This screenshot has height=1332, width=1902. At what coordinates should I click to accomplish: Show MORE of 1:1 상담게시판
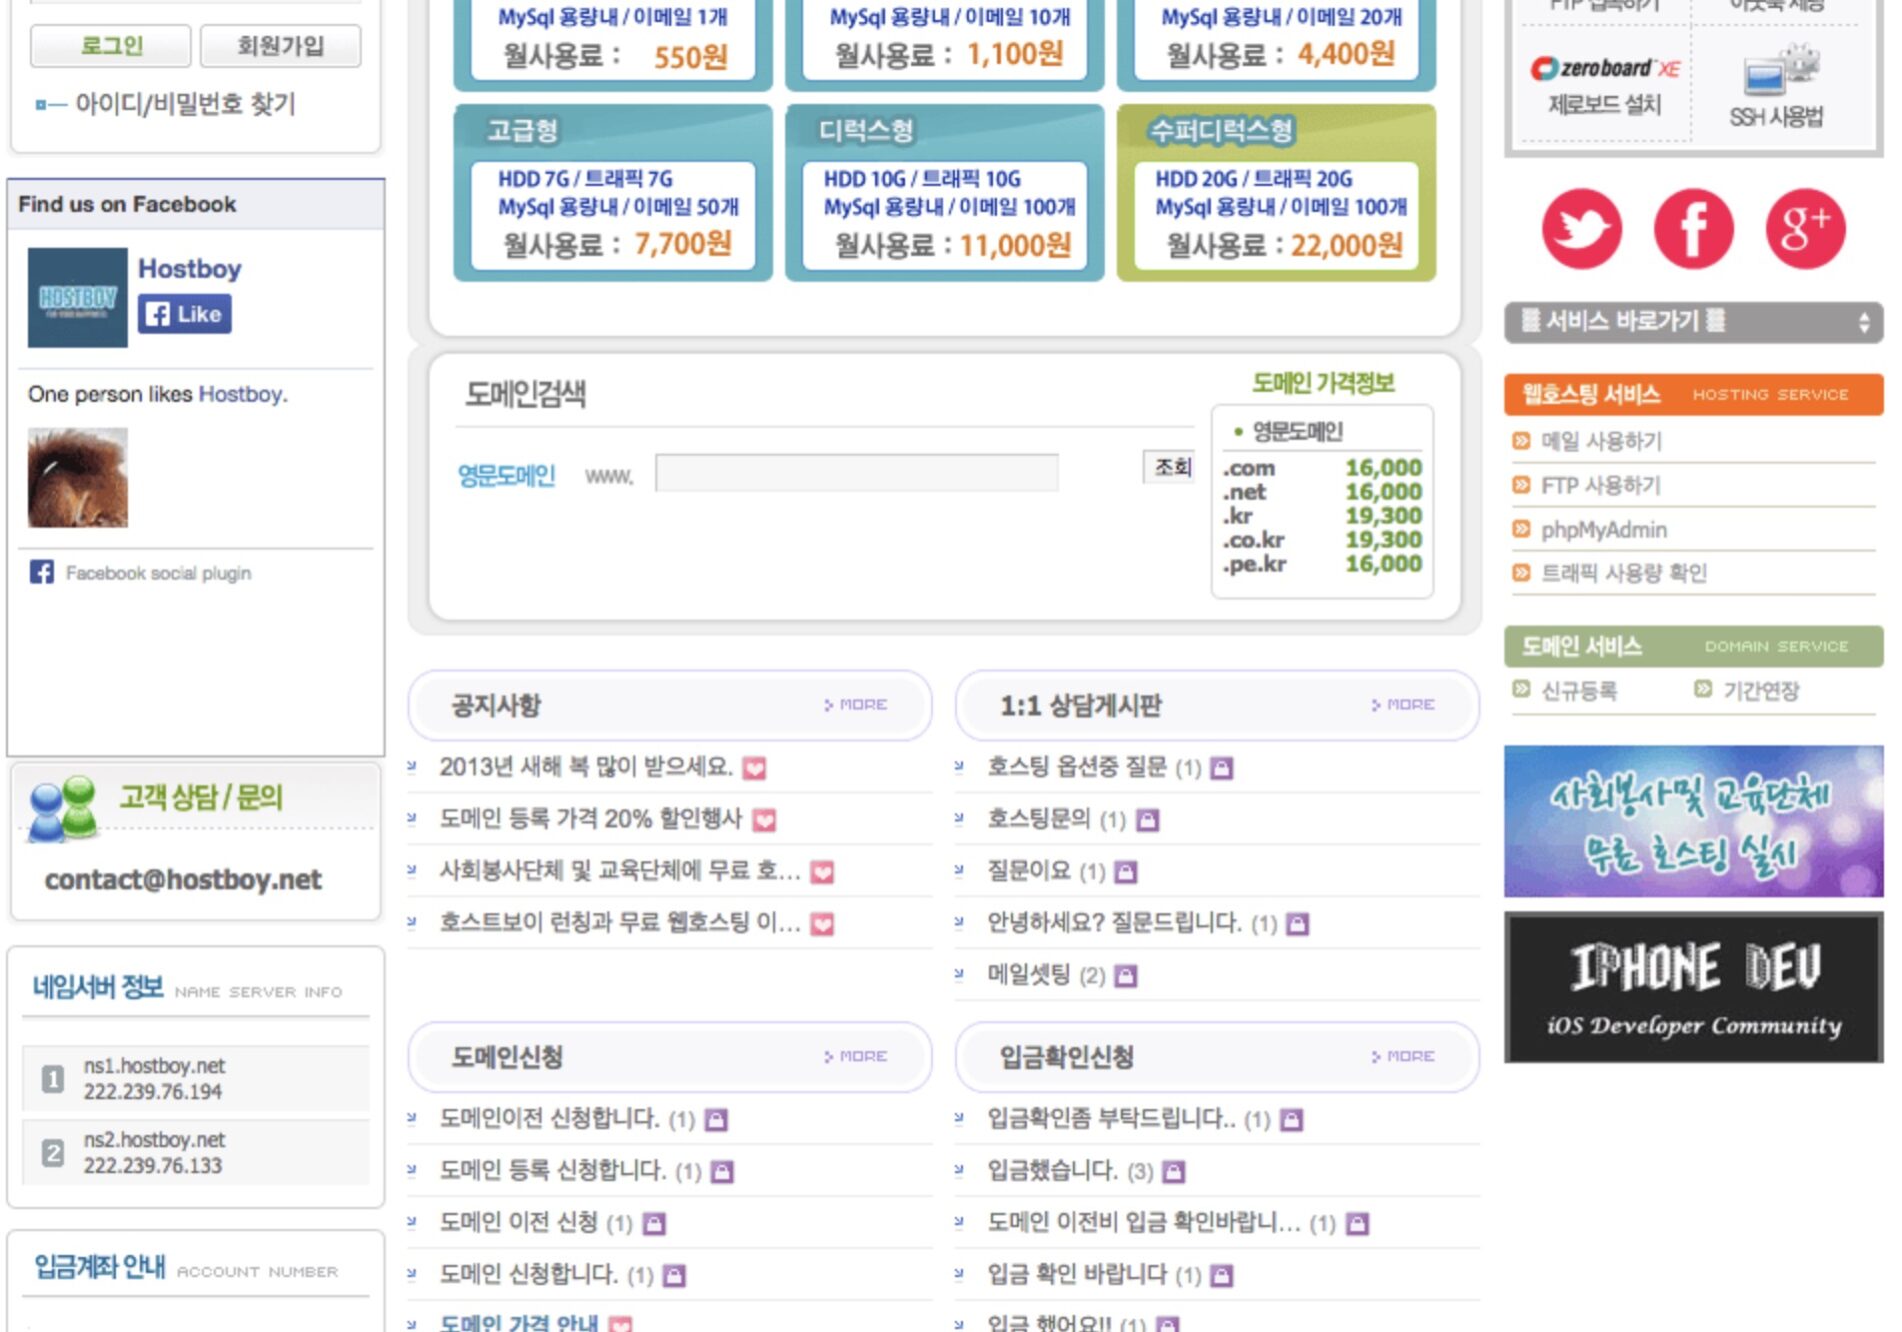1403,705
